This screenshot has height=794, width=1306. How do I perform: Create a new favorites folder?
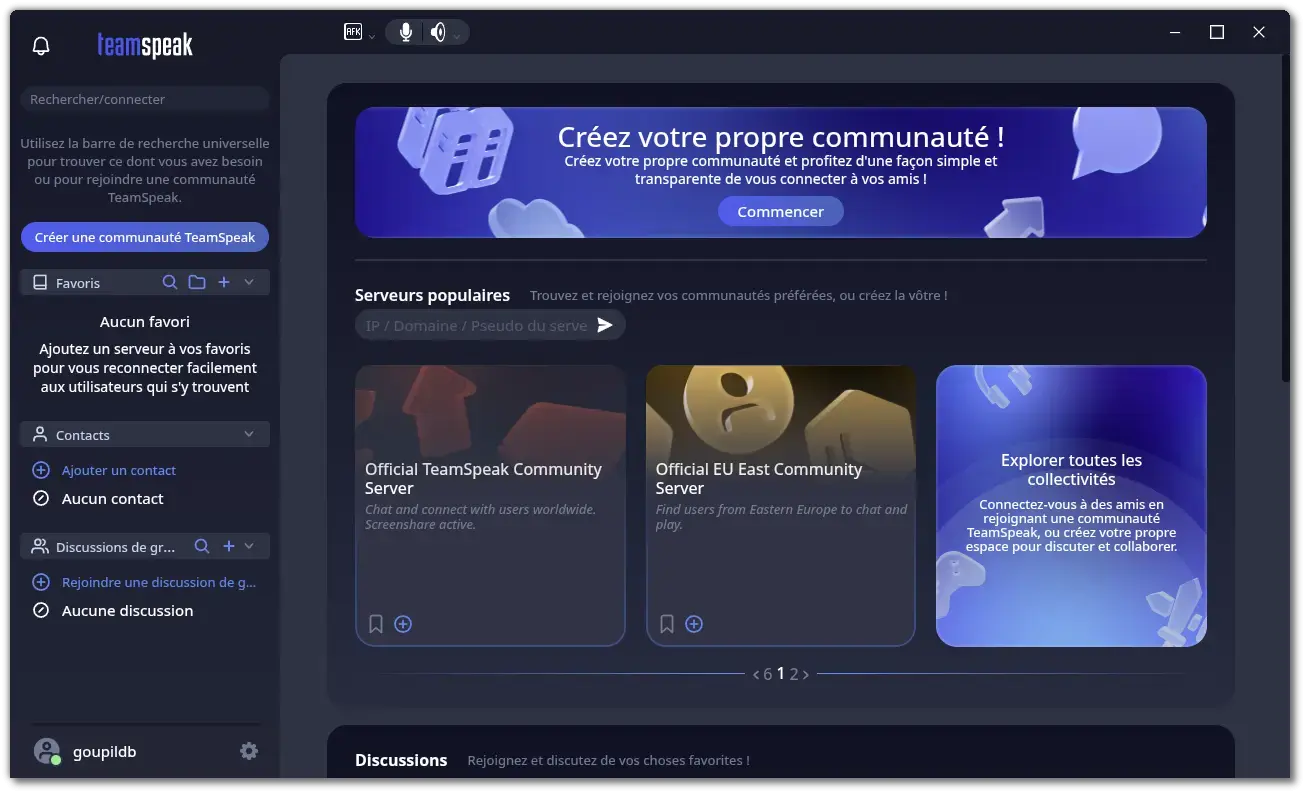pos(197,283)
